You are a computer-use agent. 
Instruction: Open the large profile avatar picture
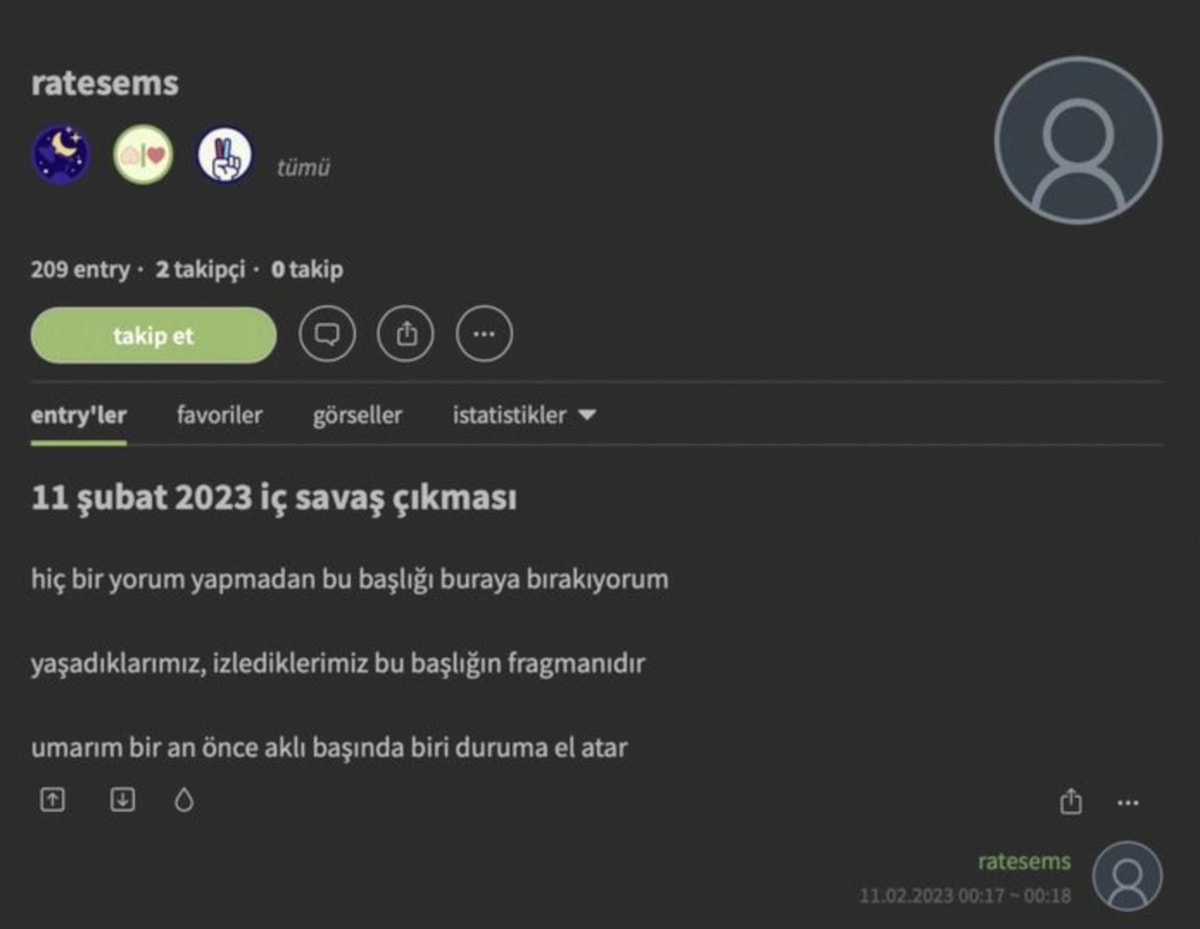click(1078, 140)
